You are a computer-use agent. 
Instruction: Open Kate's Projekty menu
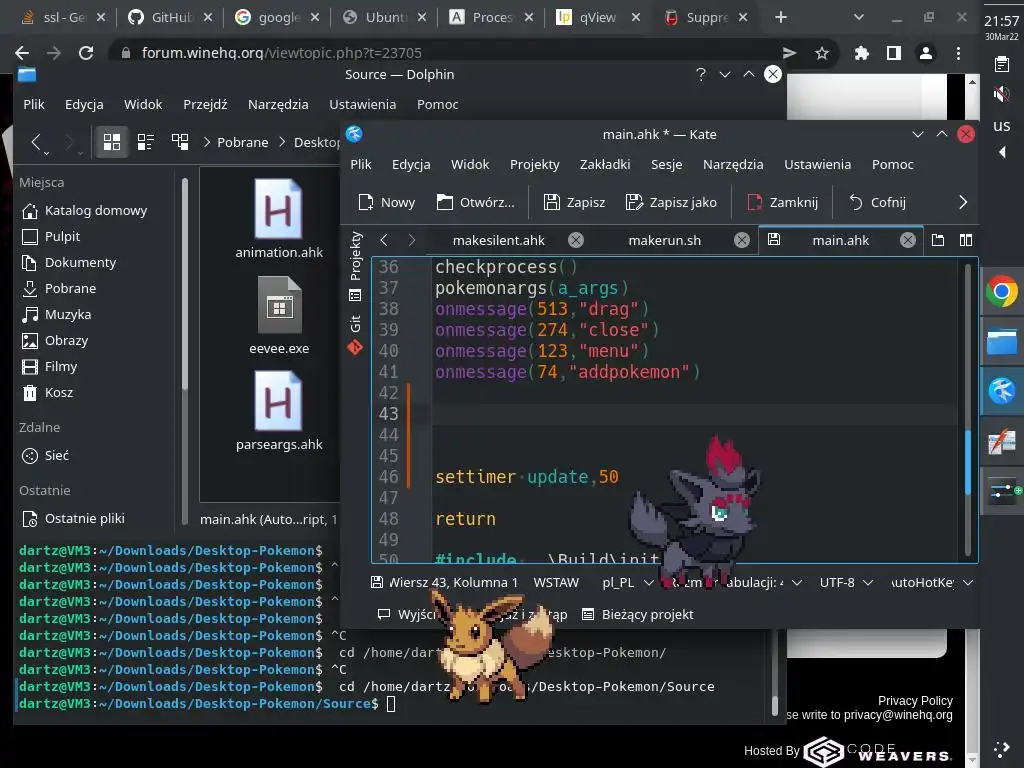(x=534, y=165)
